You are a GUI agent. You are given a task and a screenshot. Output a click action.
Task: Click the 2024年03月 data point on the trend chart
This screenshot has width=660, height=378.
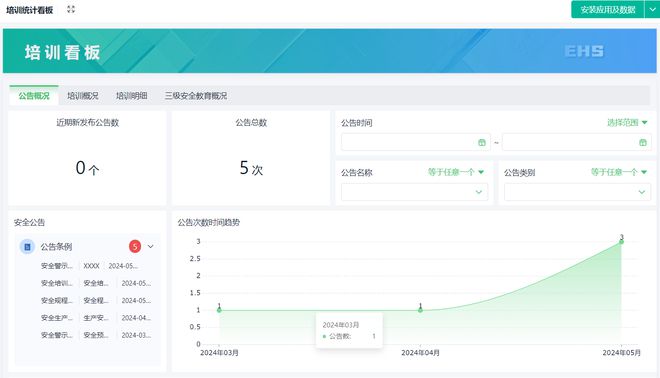click(219, 310)
